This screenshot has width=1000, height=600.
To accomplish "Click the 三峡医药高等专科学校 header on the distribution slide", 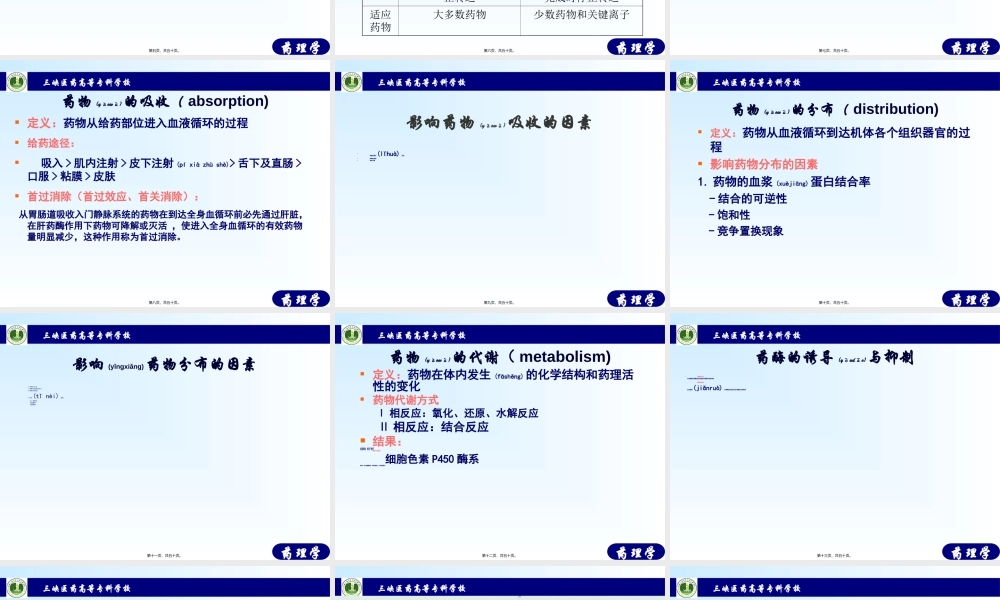I will tap(756, 82).
